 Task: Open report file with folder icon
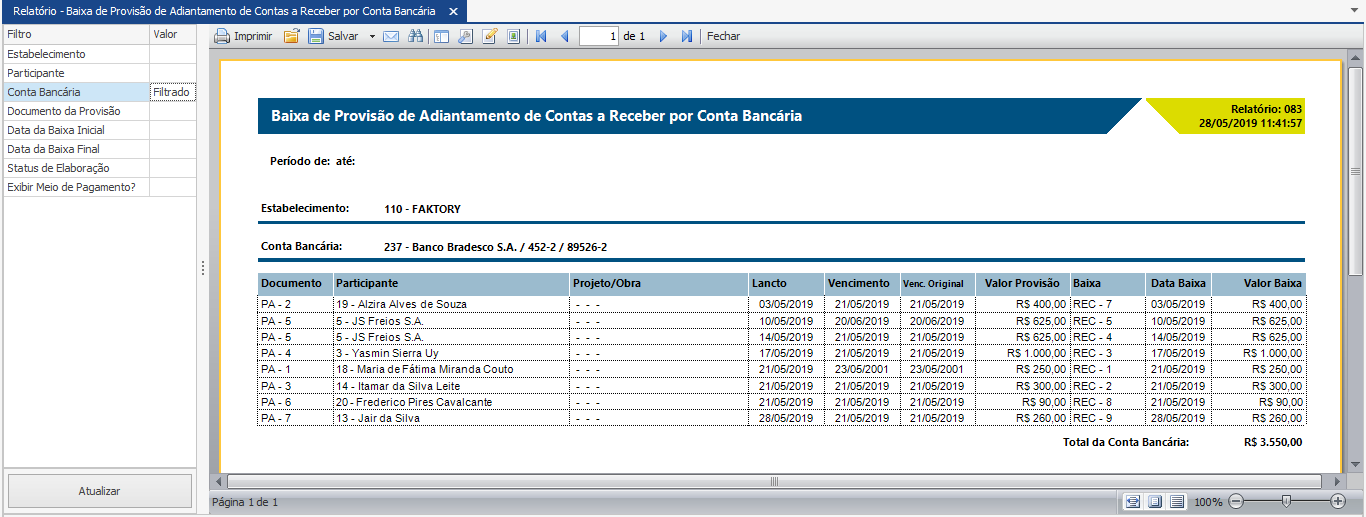[292, 36]
